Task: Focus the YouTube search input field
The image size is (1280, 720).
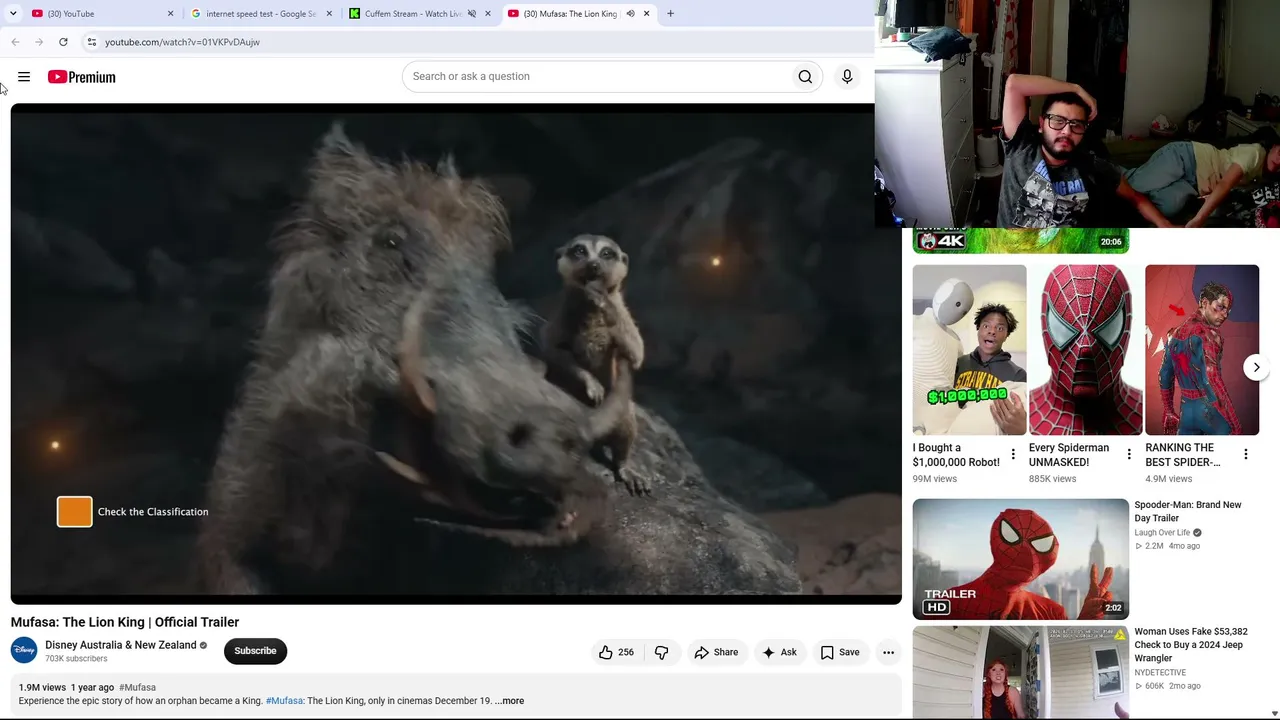Action: [x=597, y=77]
